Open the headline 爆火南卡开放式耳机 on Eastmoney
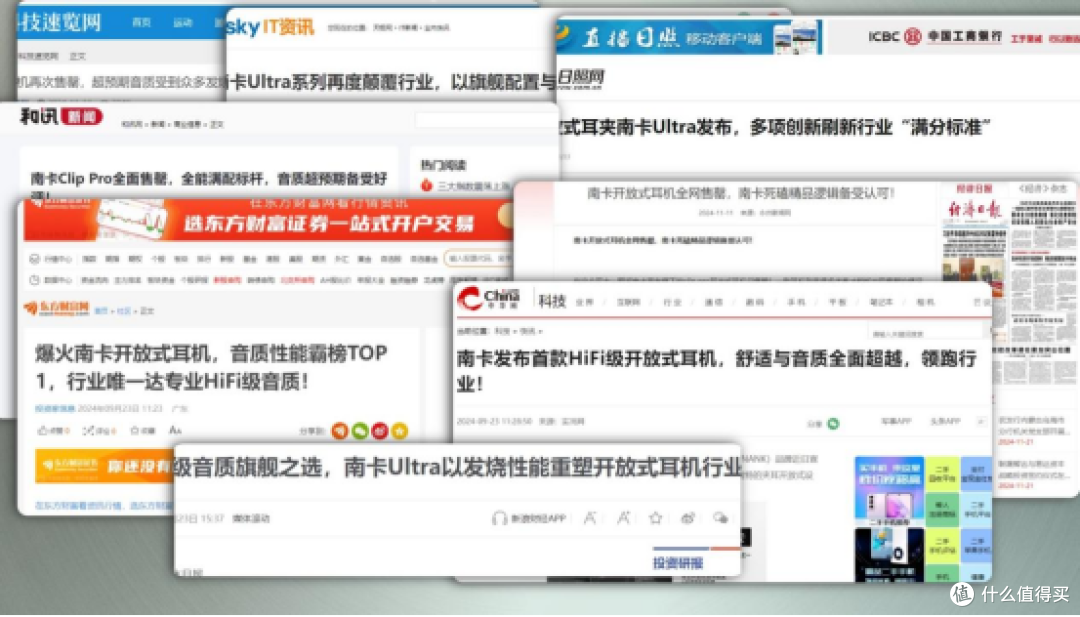Viewport: 1080px width, 617px height. (x=211, y=367)
